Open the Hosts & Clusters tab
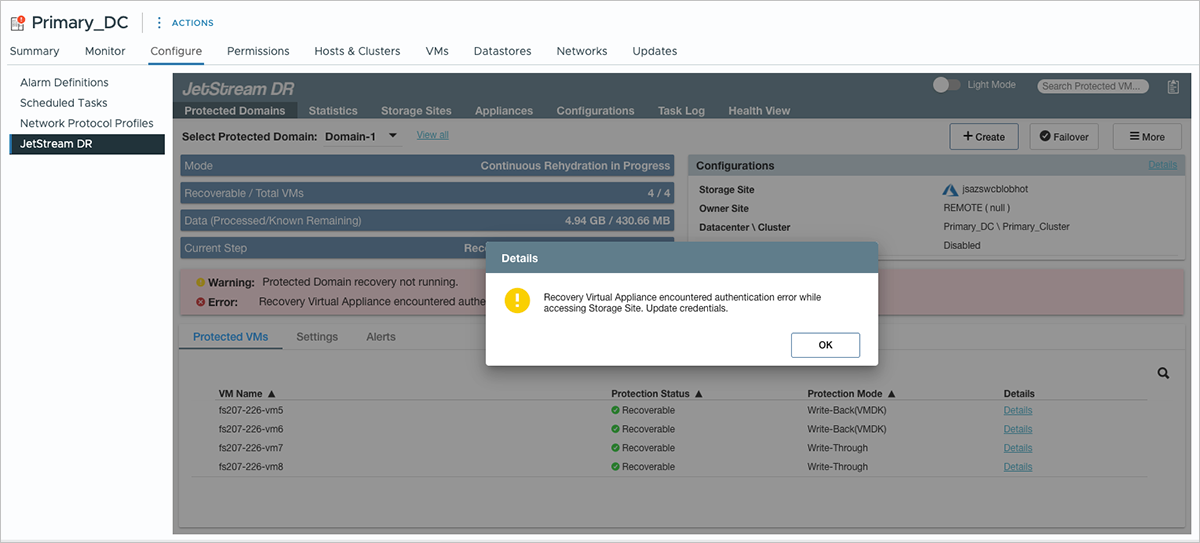The height and width of the screenshot is (543, 1200). click(357, 51)
